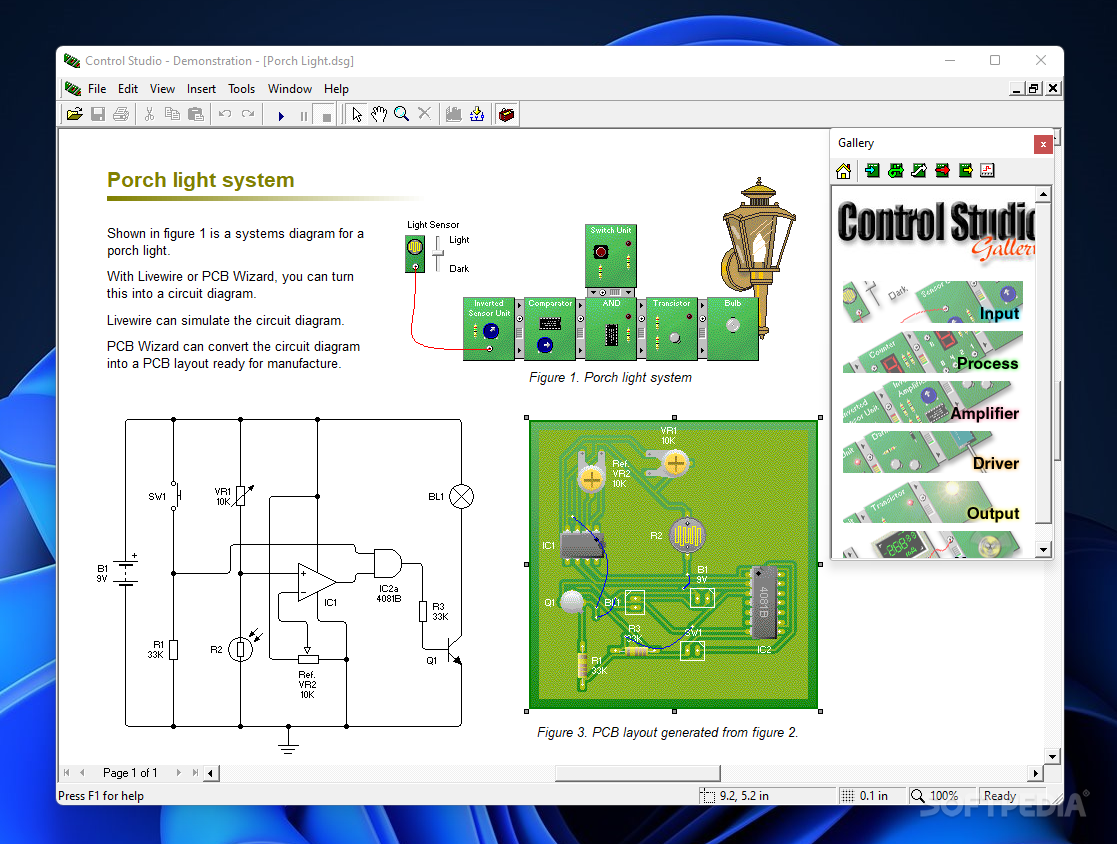1117x844 pixels.
Task: Click the Undo arrow icon
Action: point(225,114)
